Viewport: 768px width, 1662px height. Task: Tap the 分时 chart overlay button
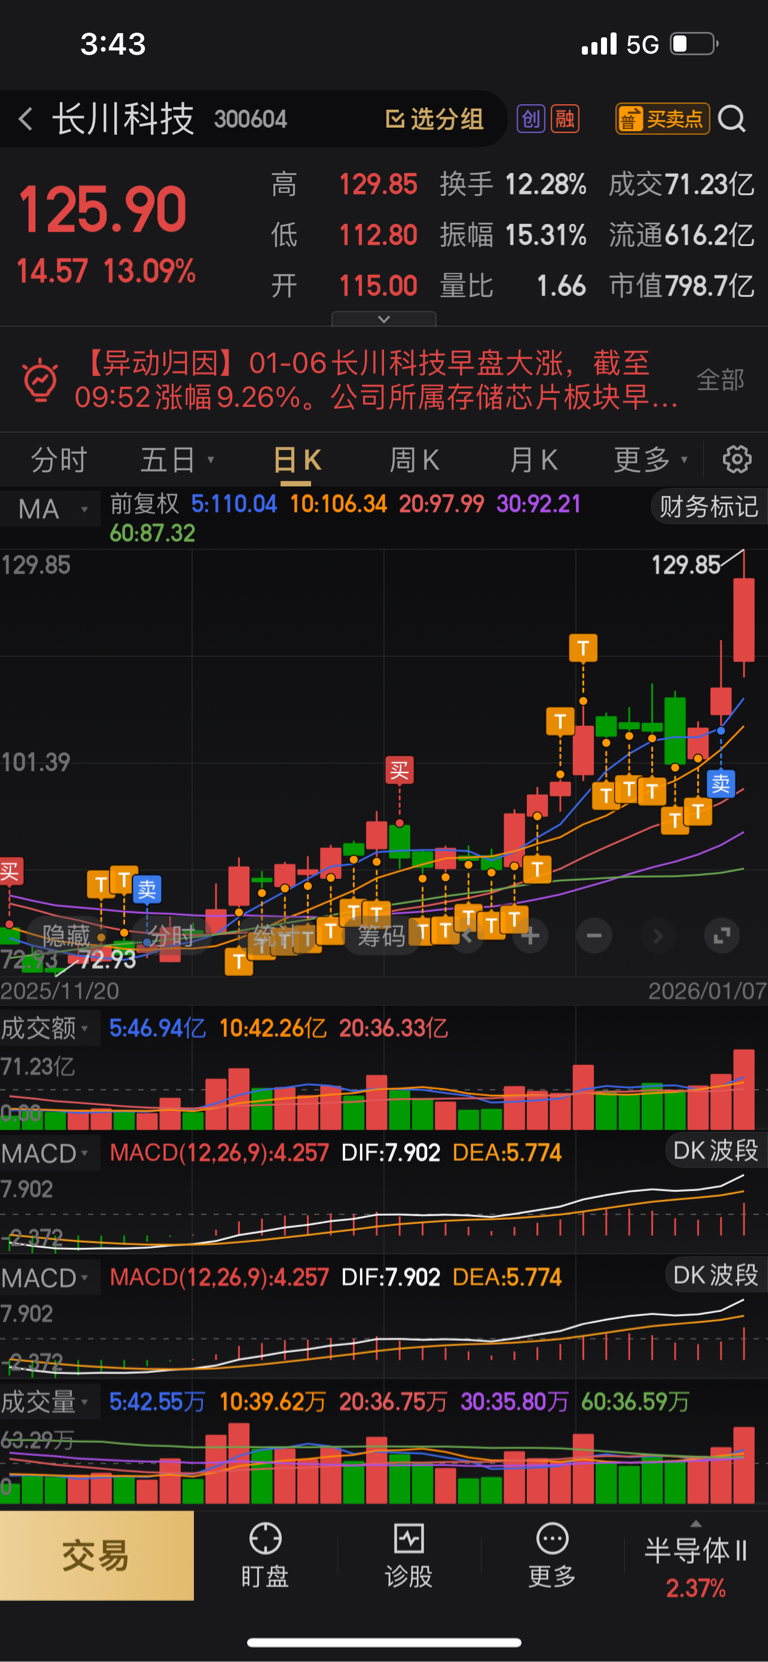[x=170, y=936]
